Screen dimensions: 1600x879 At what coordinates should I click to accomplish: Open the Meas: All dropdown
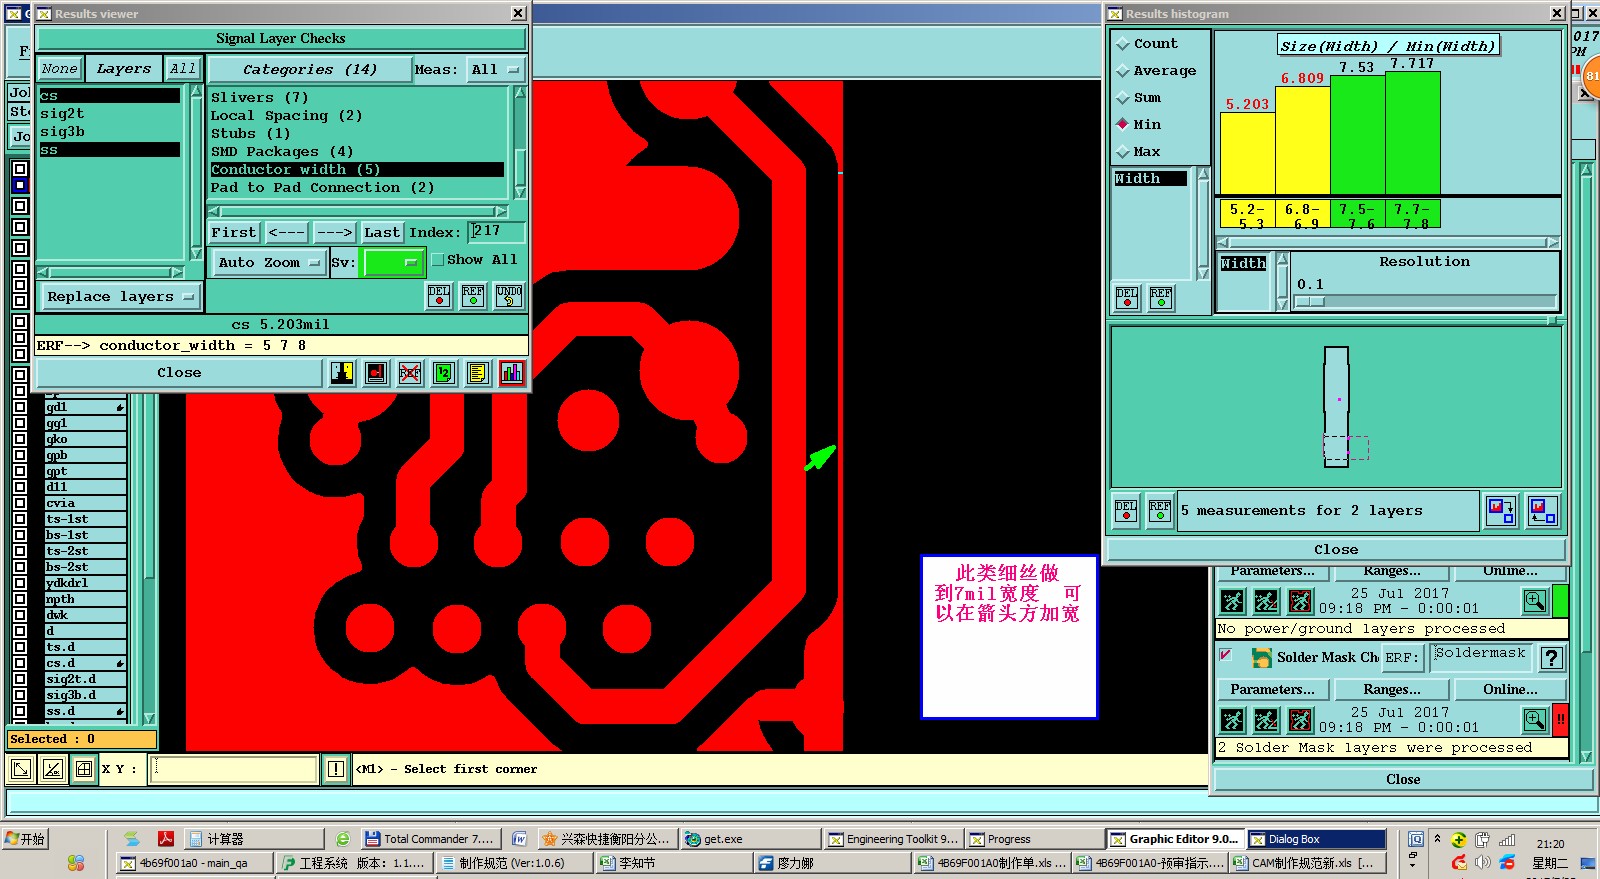[x=496, y=70]
